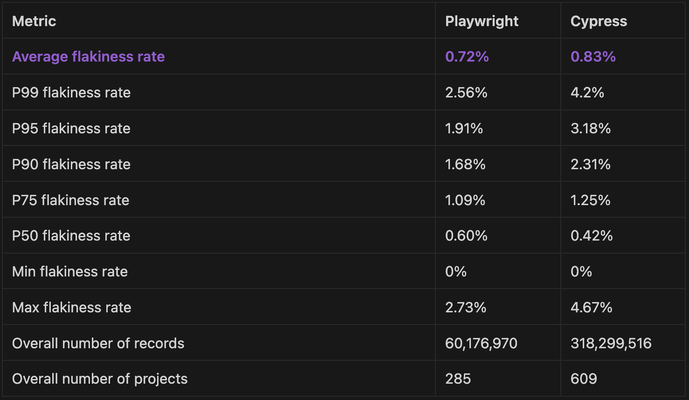This screenshot has height=400, width=689.
Task: Select Cypress's 0.83% average value
Action: (x=593, y=57)
